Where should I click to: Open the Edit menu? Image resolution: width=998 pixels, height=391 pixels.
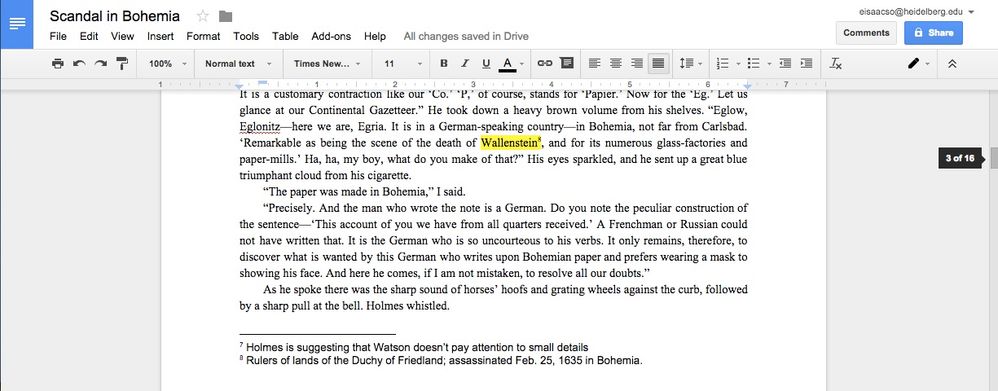tap(88, 36)
